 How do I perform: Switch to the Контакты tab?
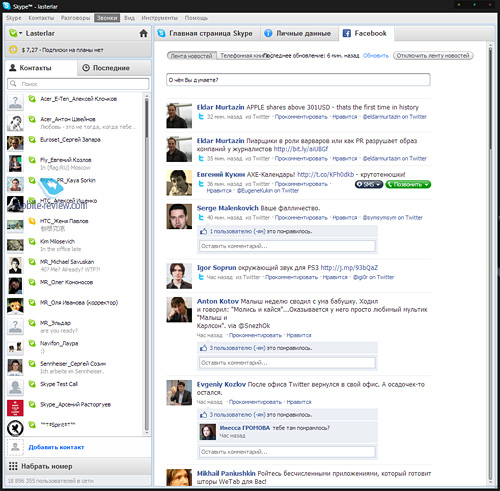click(x=41, y=68)
